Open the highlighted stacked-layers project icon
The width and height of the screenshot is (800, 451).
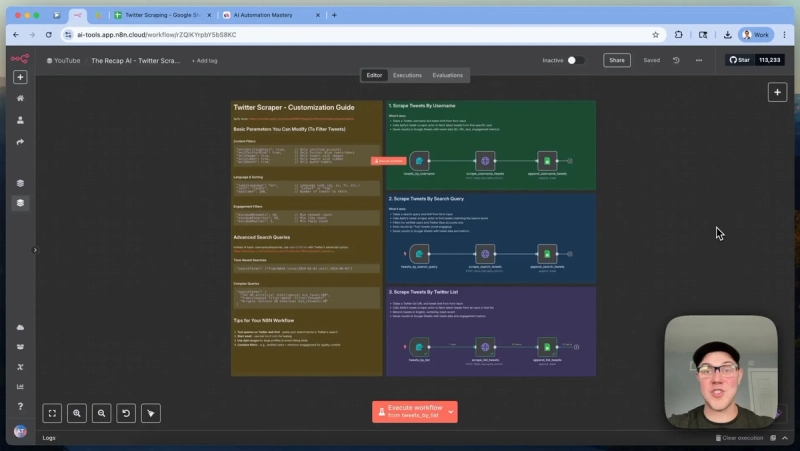coord(20,203)
